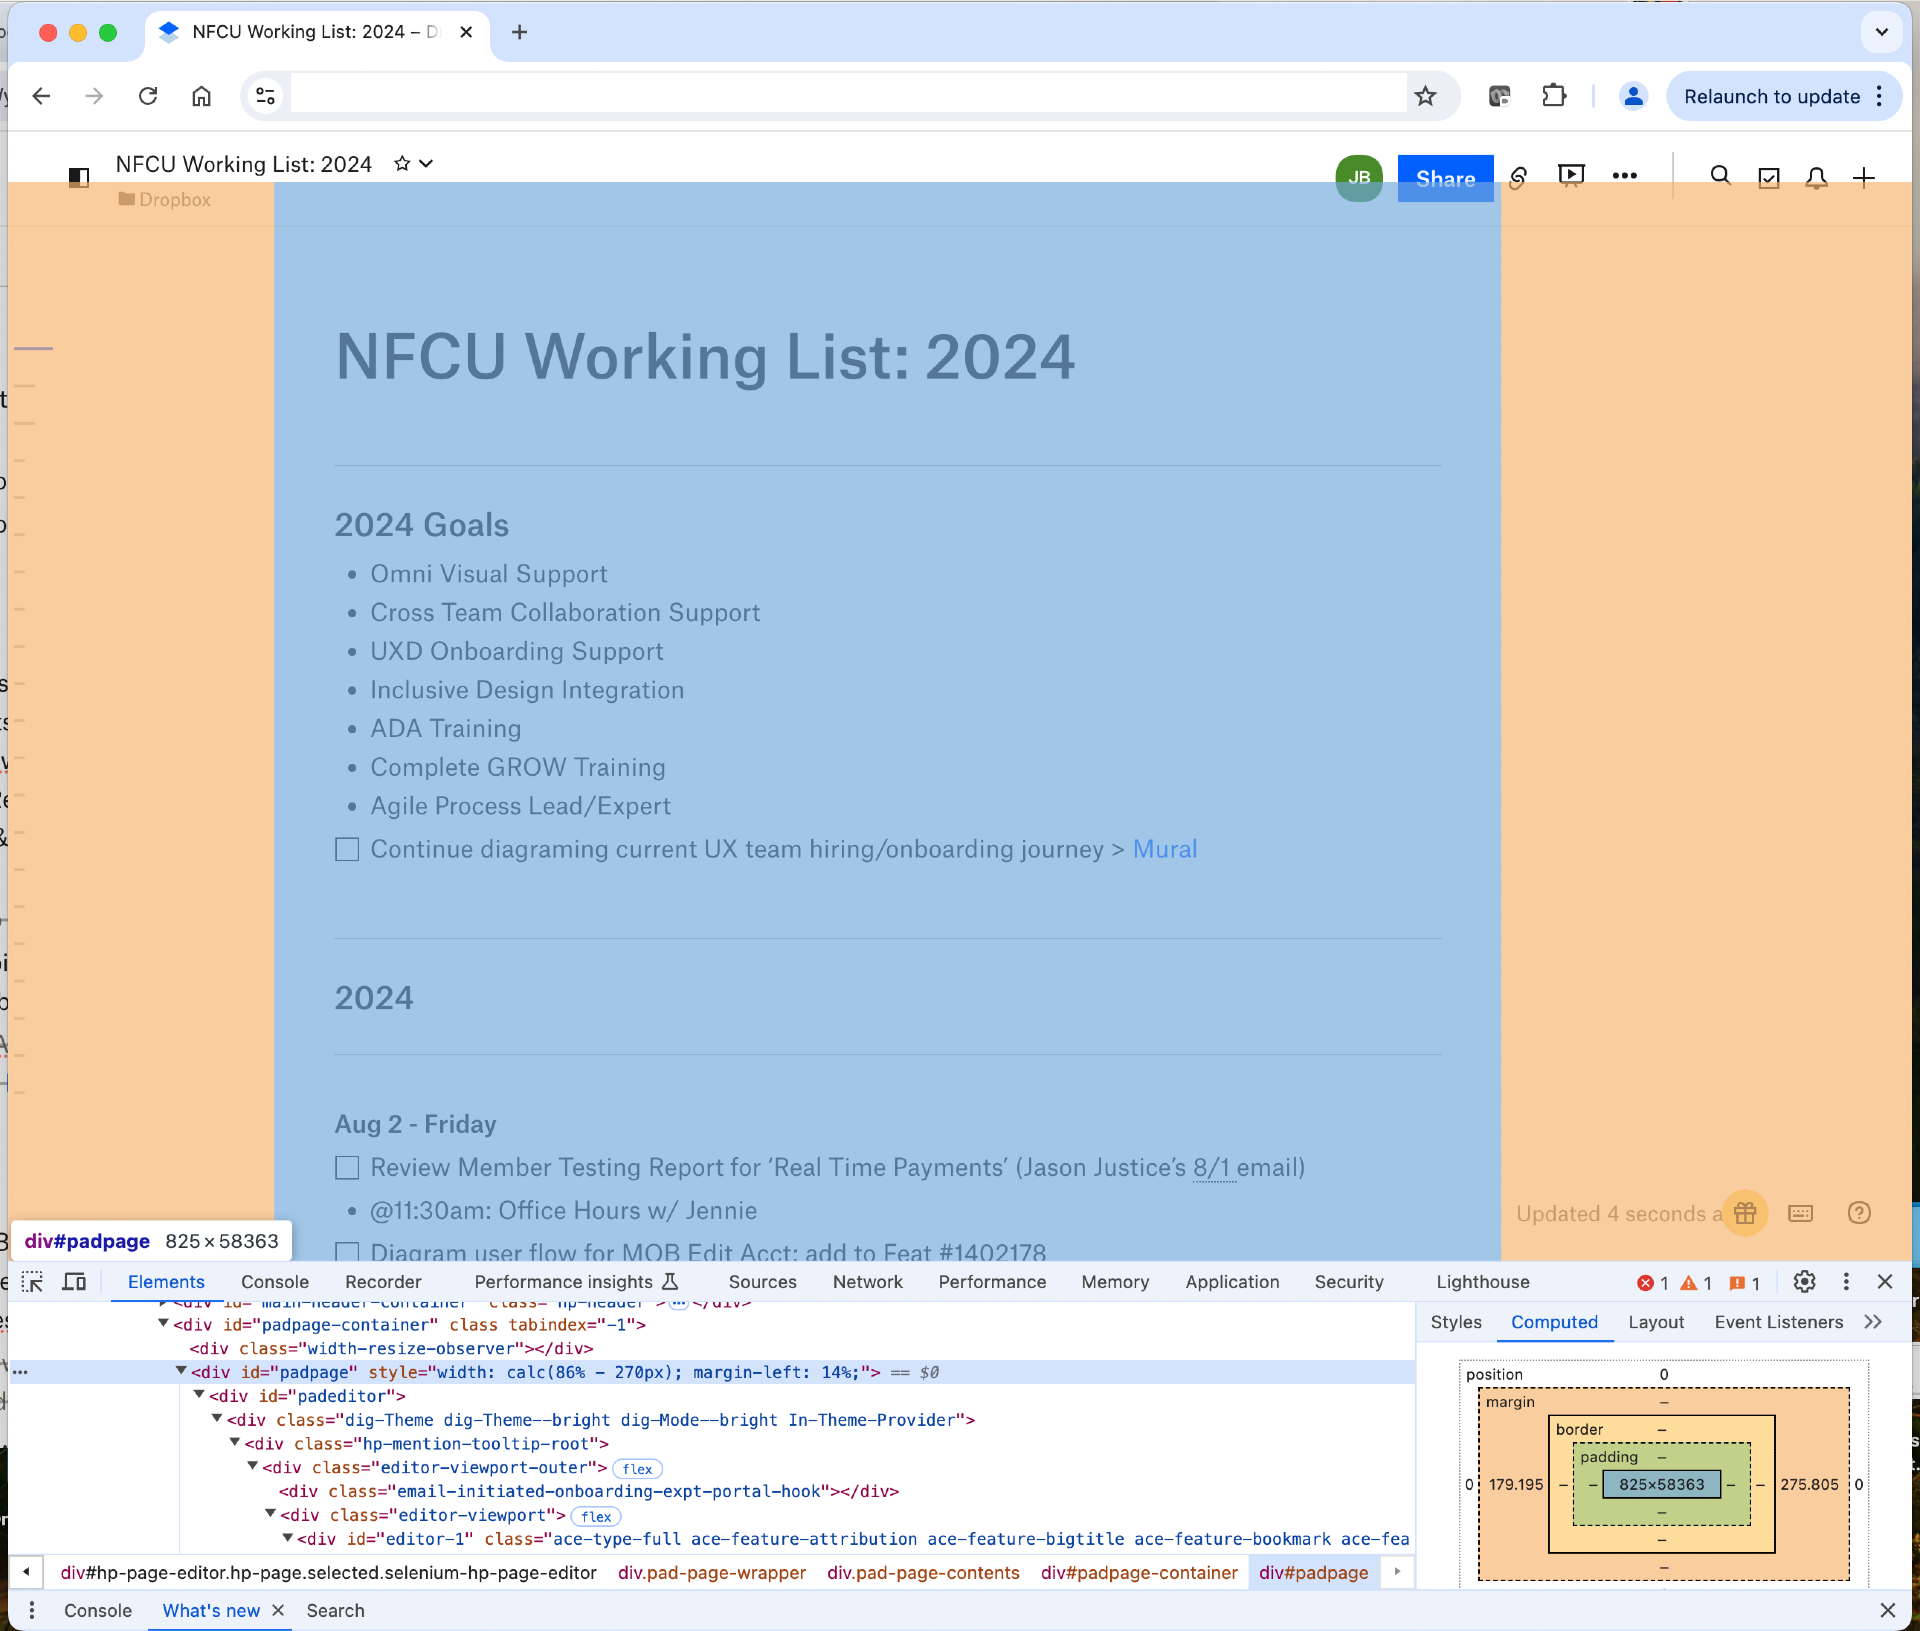Click the flex badge on editor-viewport-outer

(x=637, y=1468)
